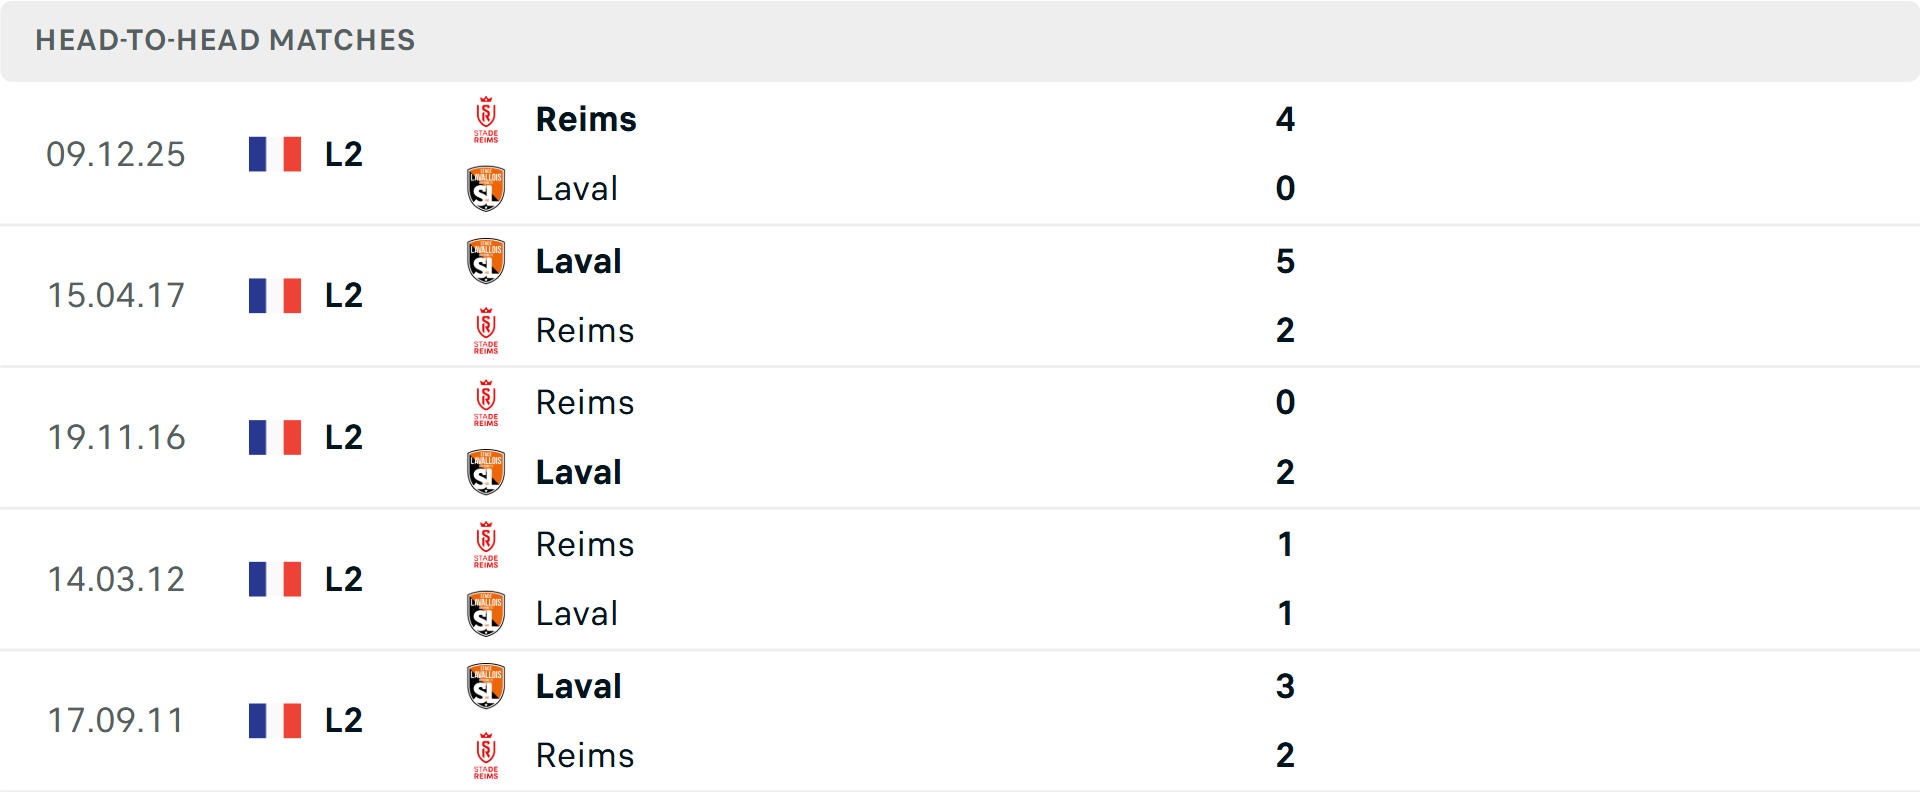Image resolution: width=1920 pixels, height=792 pixels.
Task: Select Reims team name in 17.09.11 match
Action: (585, 756)
